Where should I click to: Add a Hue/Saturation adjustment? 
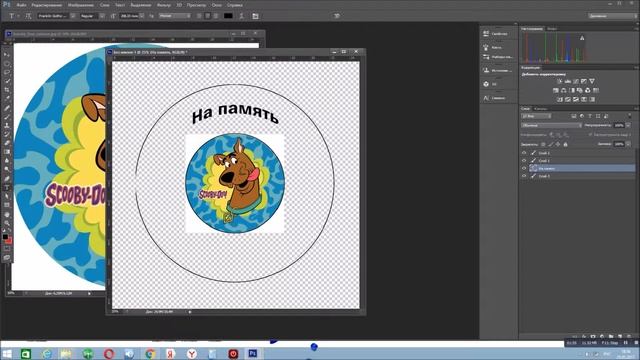click(x=556, y=90)
